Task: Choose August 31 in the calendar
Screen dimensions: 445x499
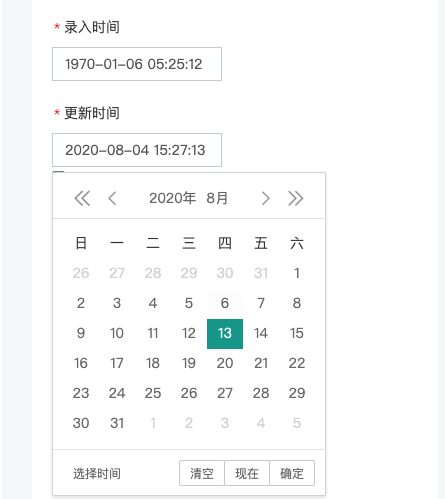Action: tap(117, 424)
